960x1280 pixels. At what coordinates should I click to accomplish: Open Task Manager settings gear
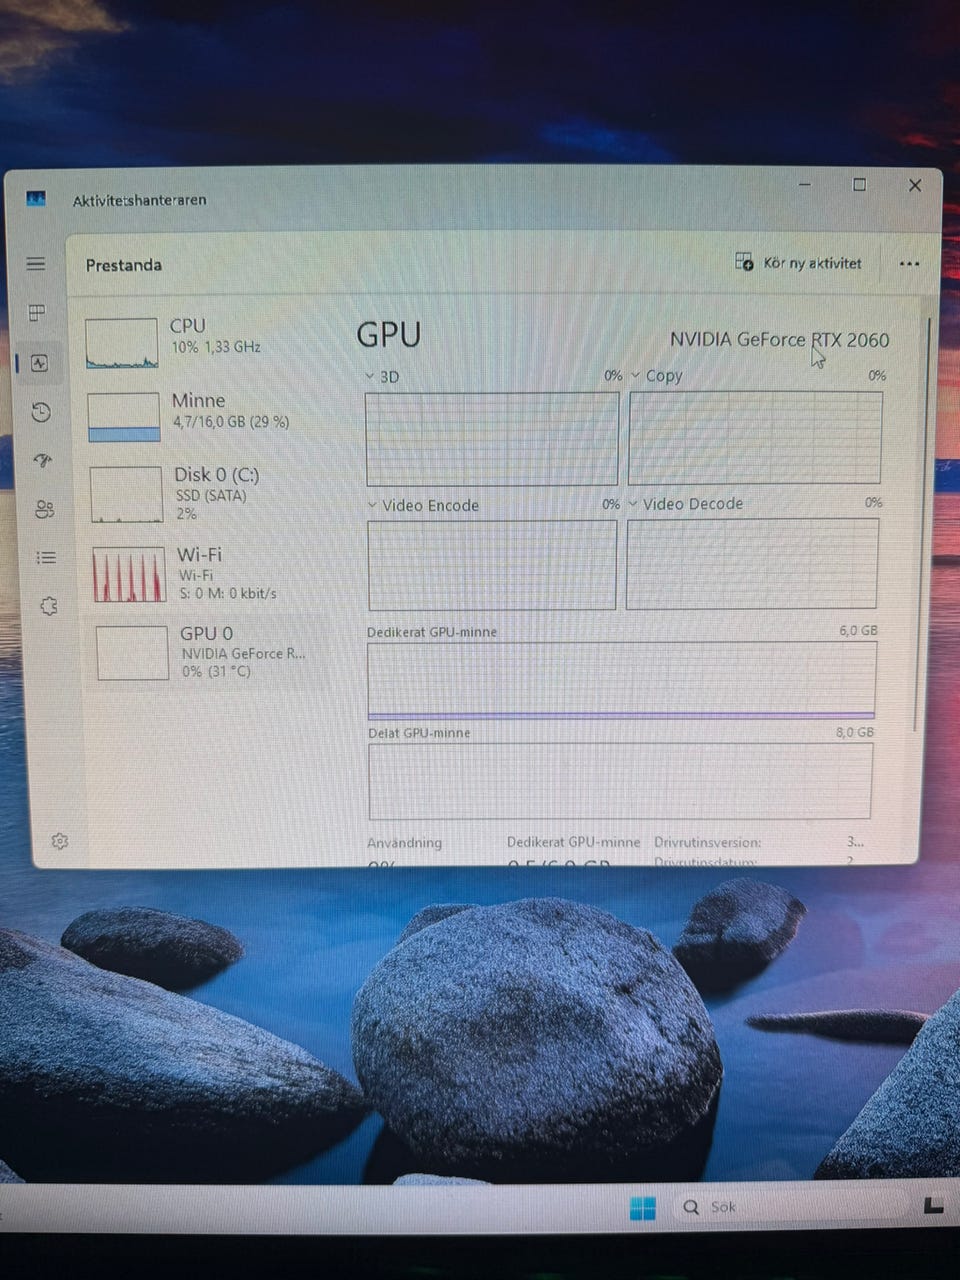click(59, 842)
